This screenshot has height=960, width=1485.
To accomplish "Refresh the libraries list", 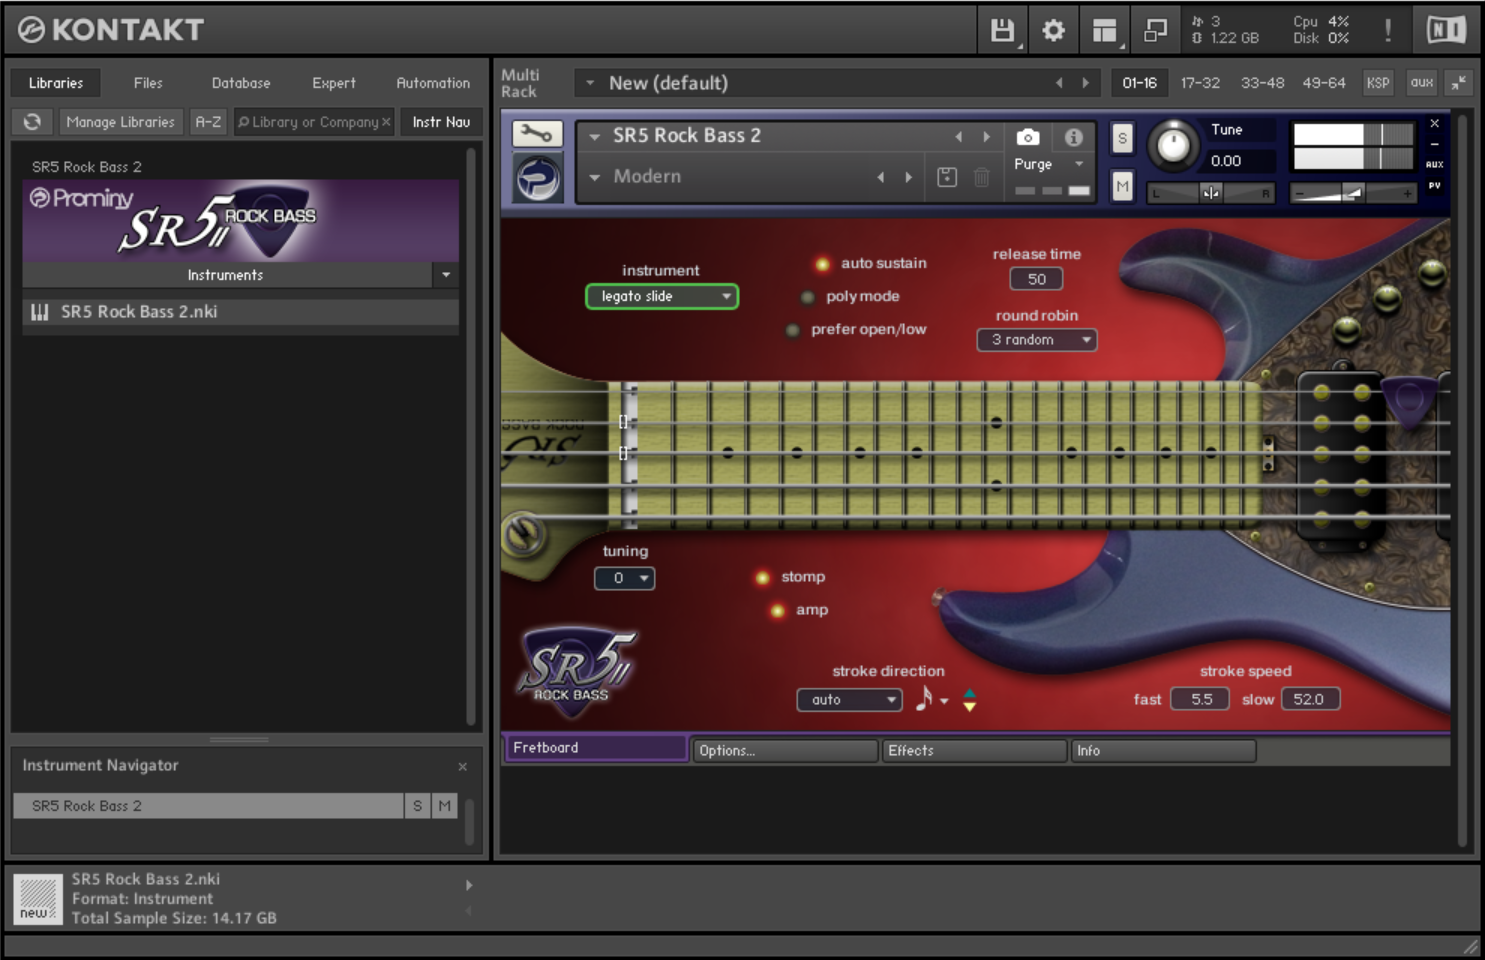I will pos(32,122).
